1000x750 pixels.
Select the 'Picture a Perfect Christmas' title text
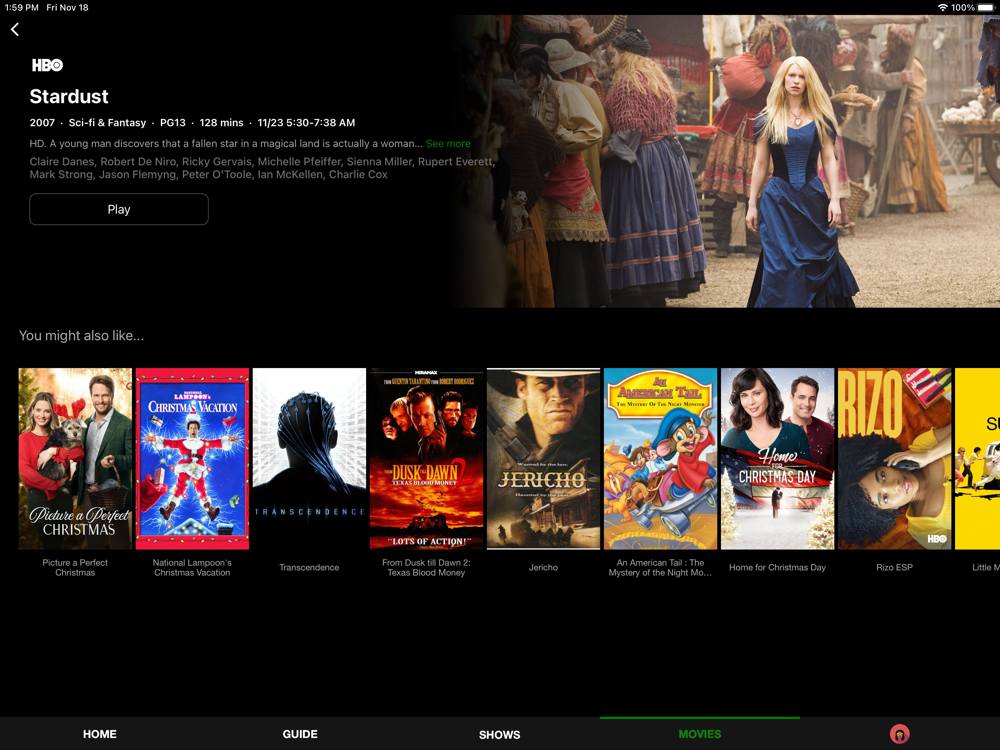pyautogui.click(x=75, y=568)
